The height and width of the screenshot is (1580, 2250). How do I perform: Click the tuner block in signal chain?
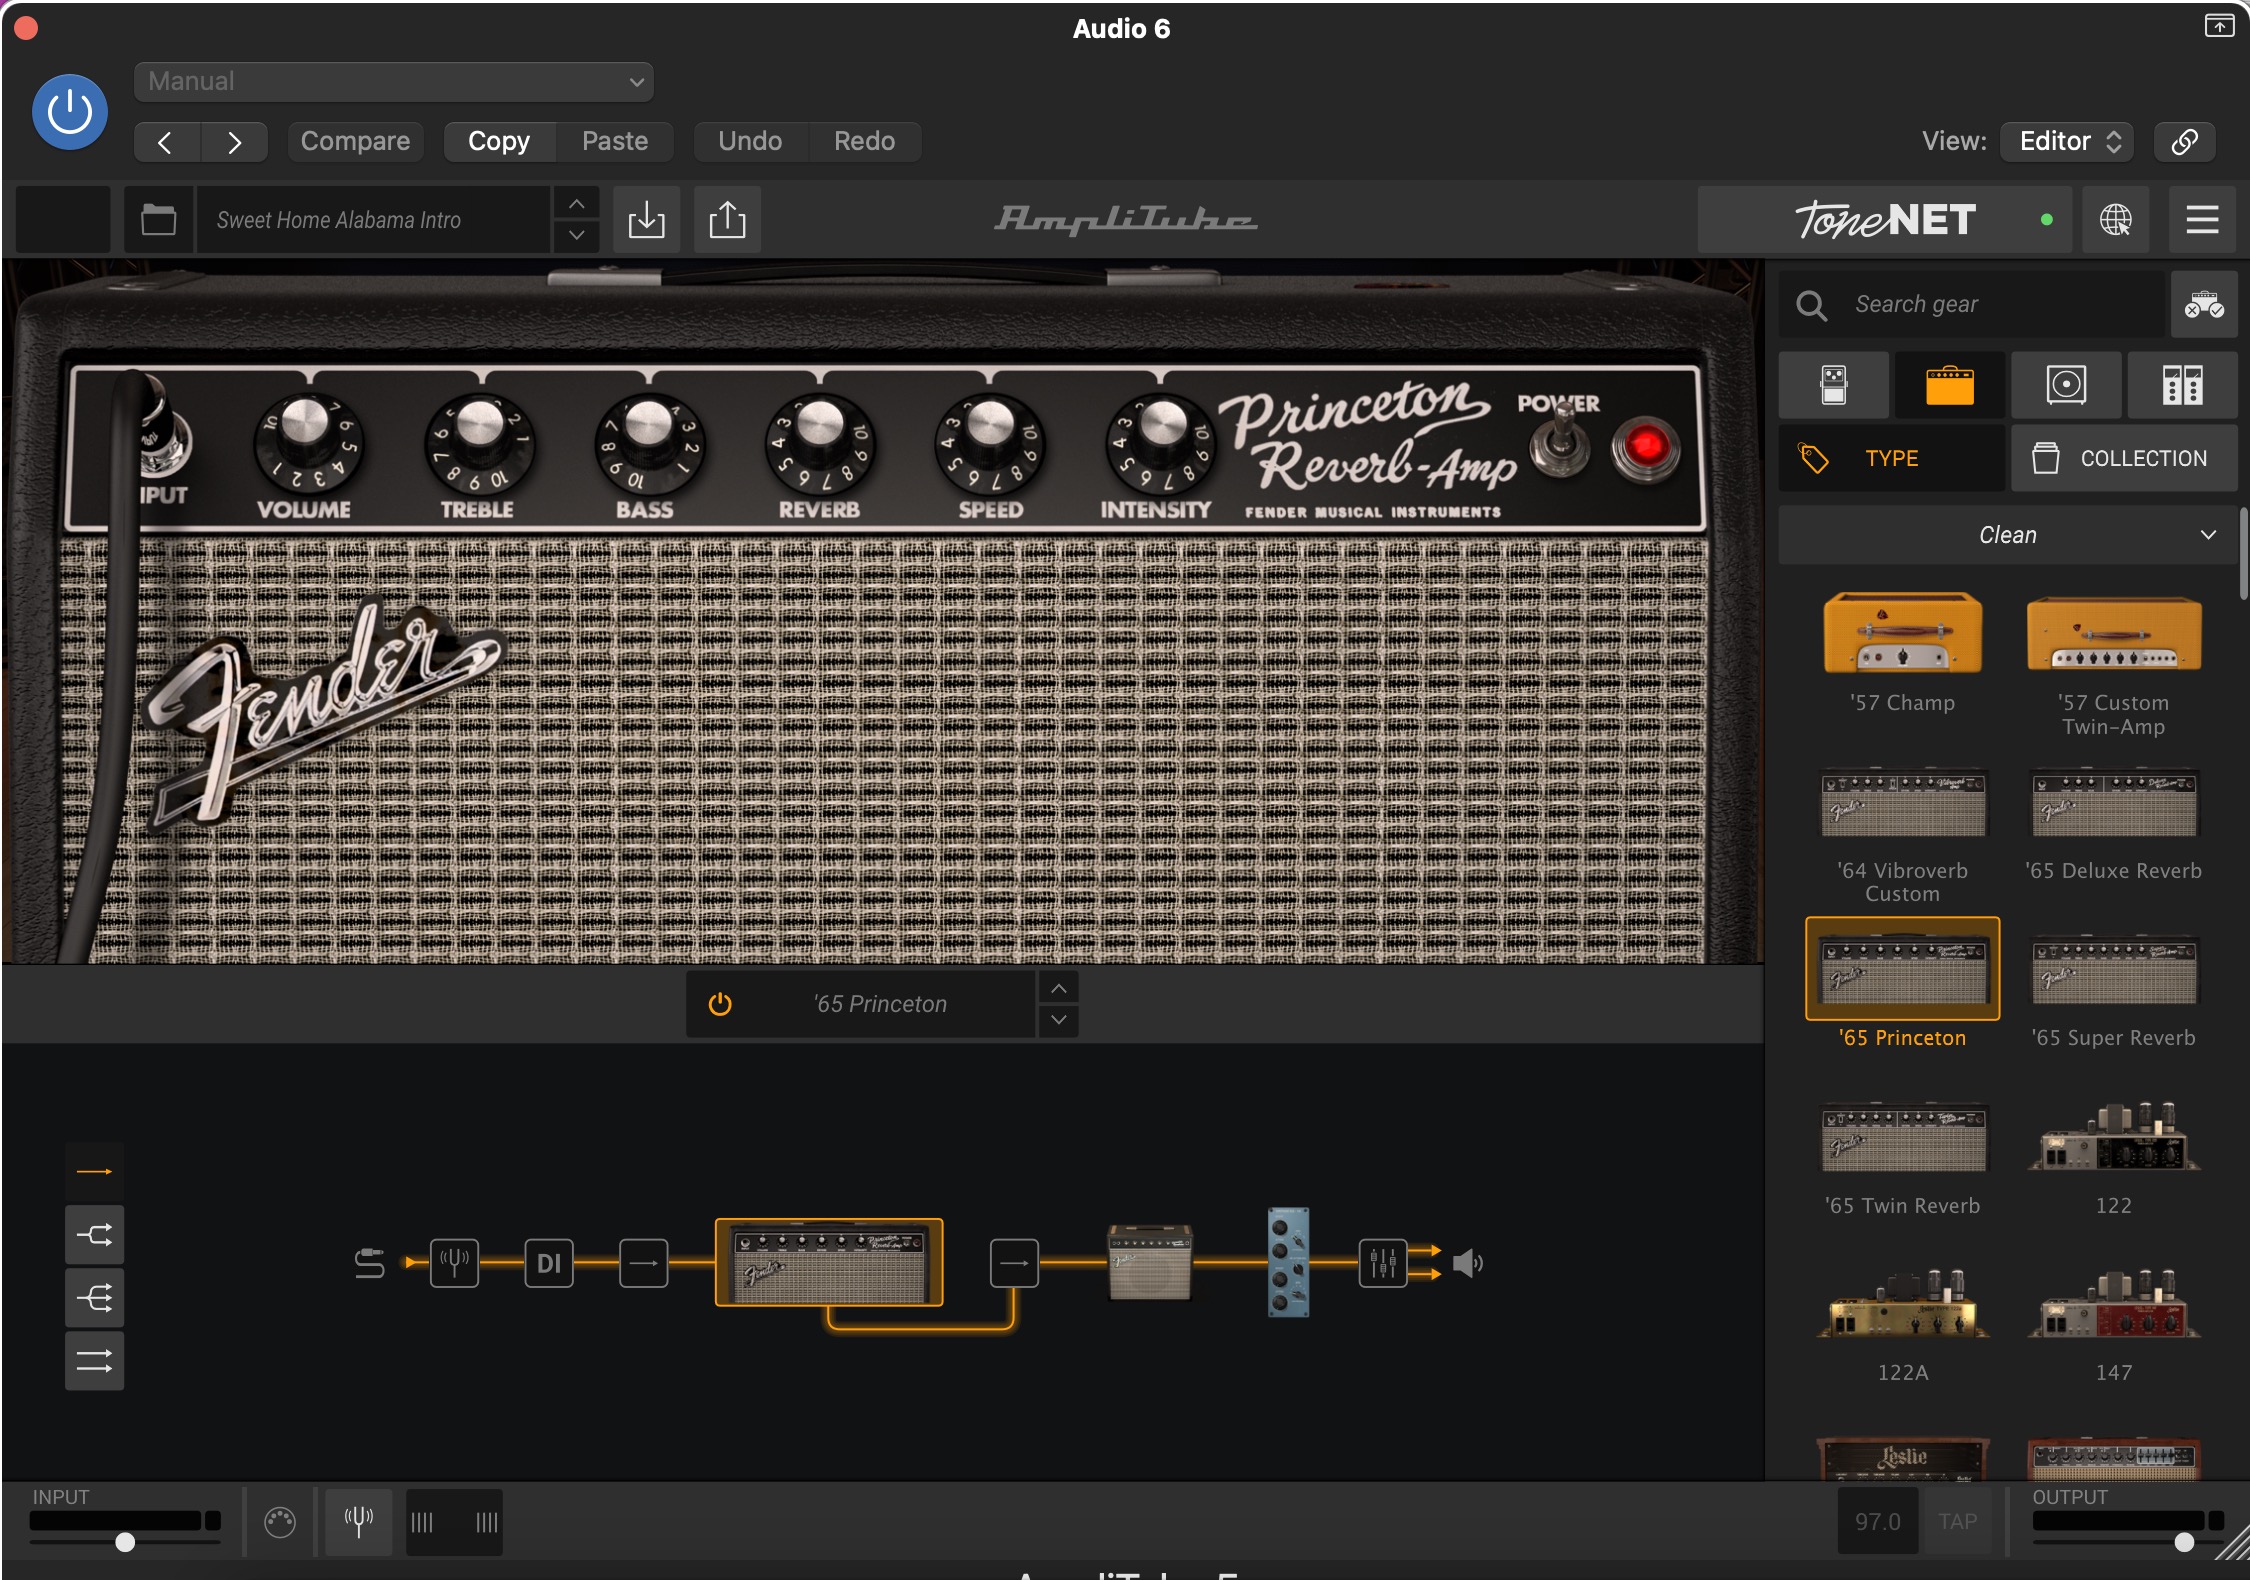454,1263
